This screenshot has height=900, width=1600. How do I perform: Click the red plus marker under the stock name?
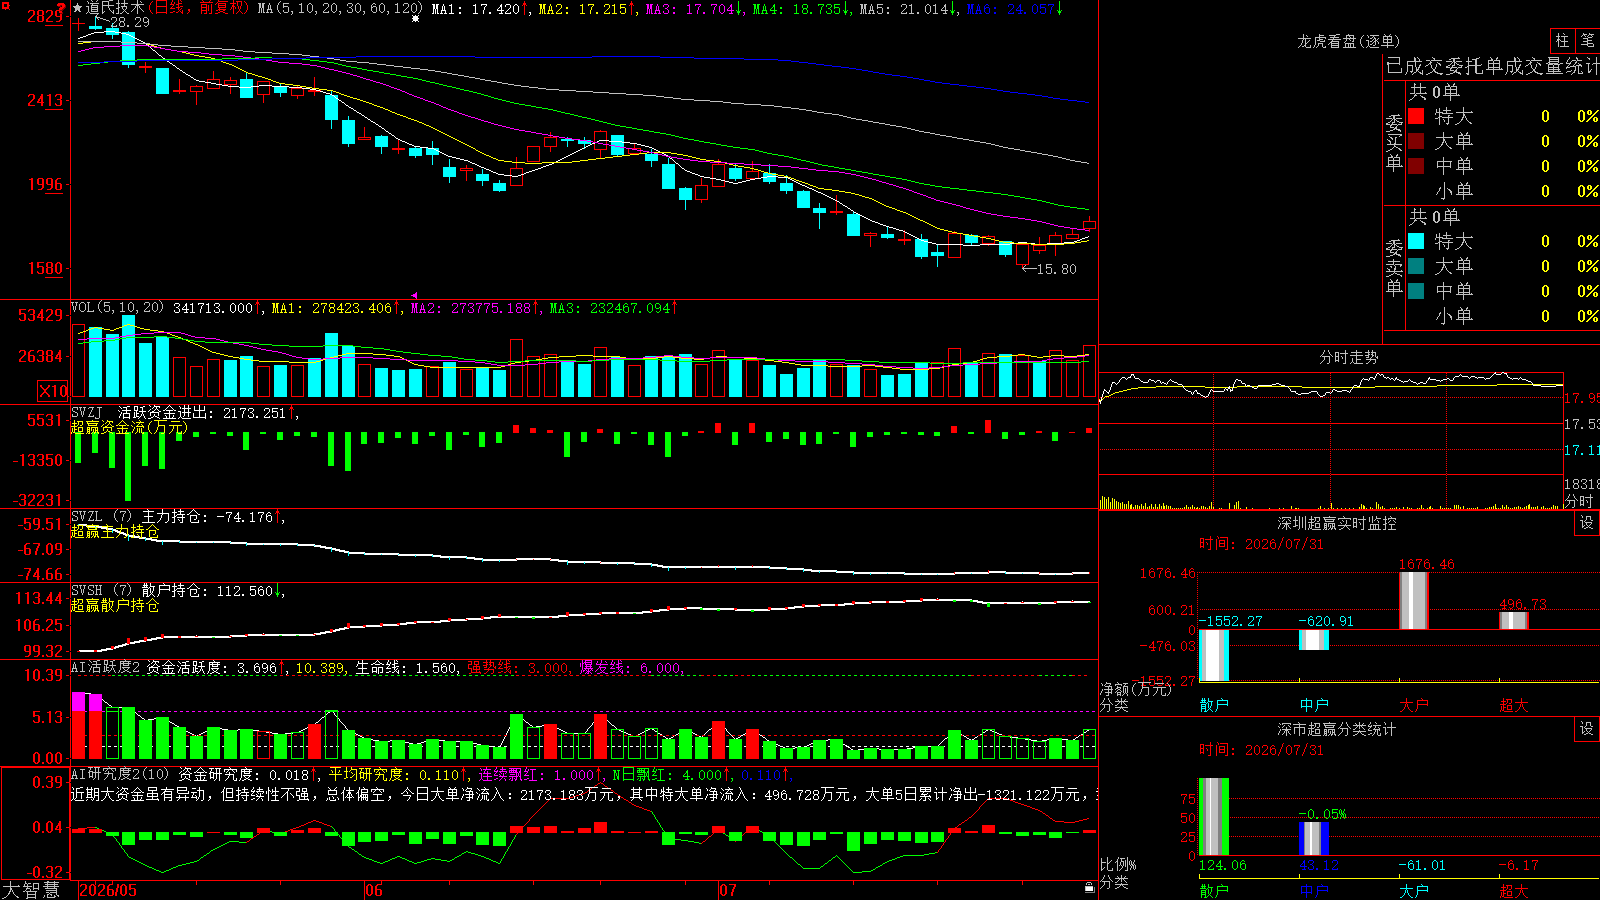click(78, 22)
